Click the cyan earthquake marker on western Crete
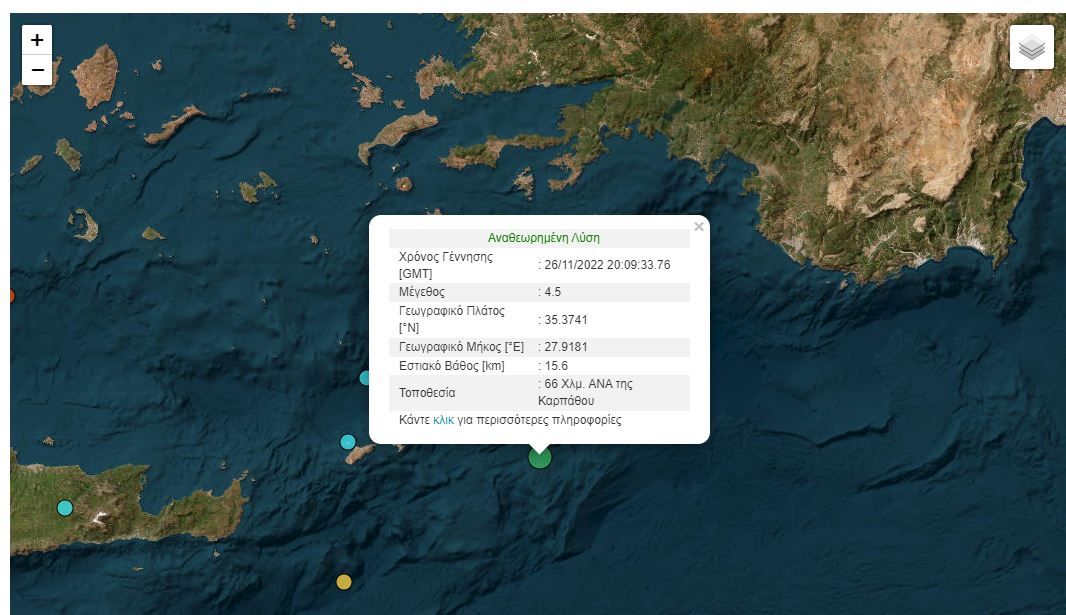1066x615 pixels. pyautogui.click(x=64, y=509)
